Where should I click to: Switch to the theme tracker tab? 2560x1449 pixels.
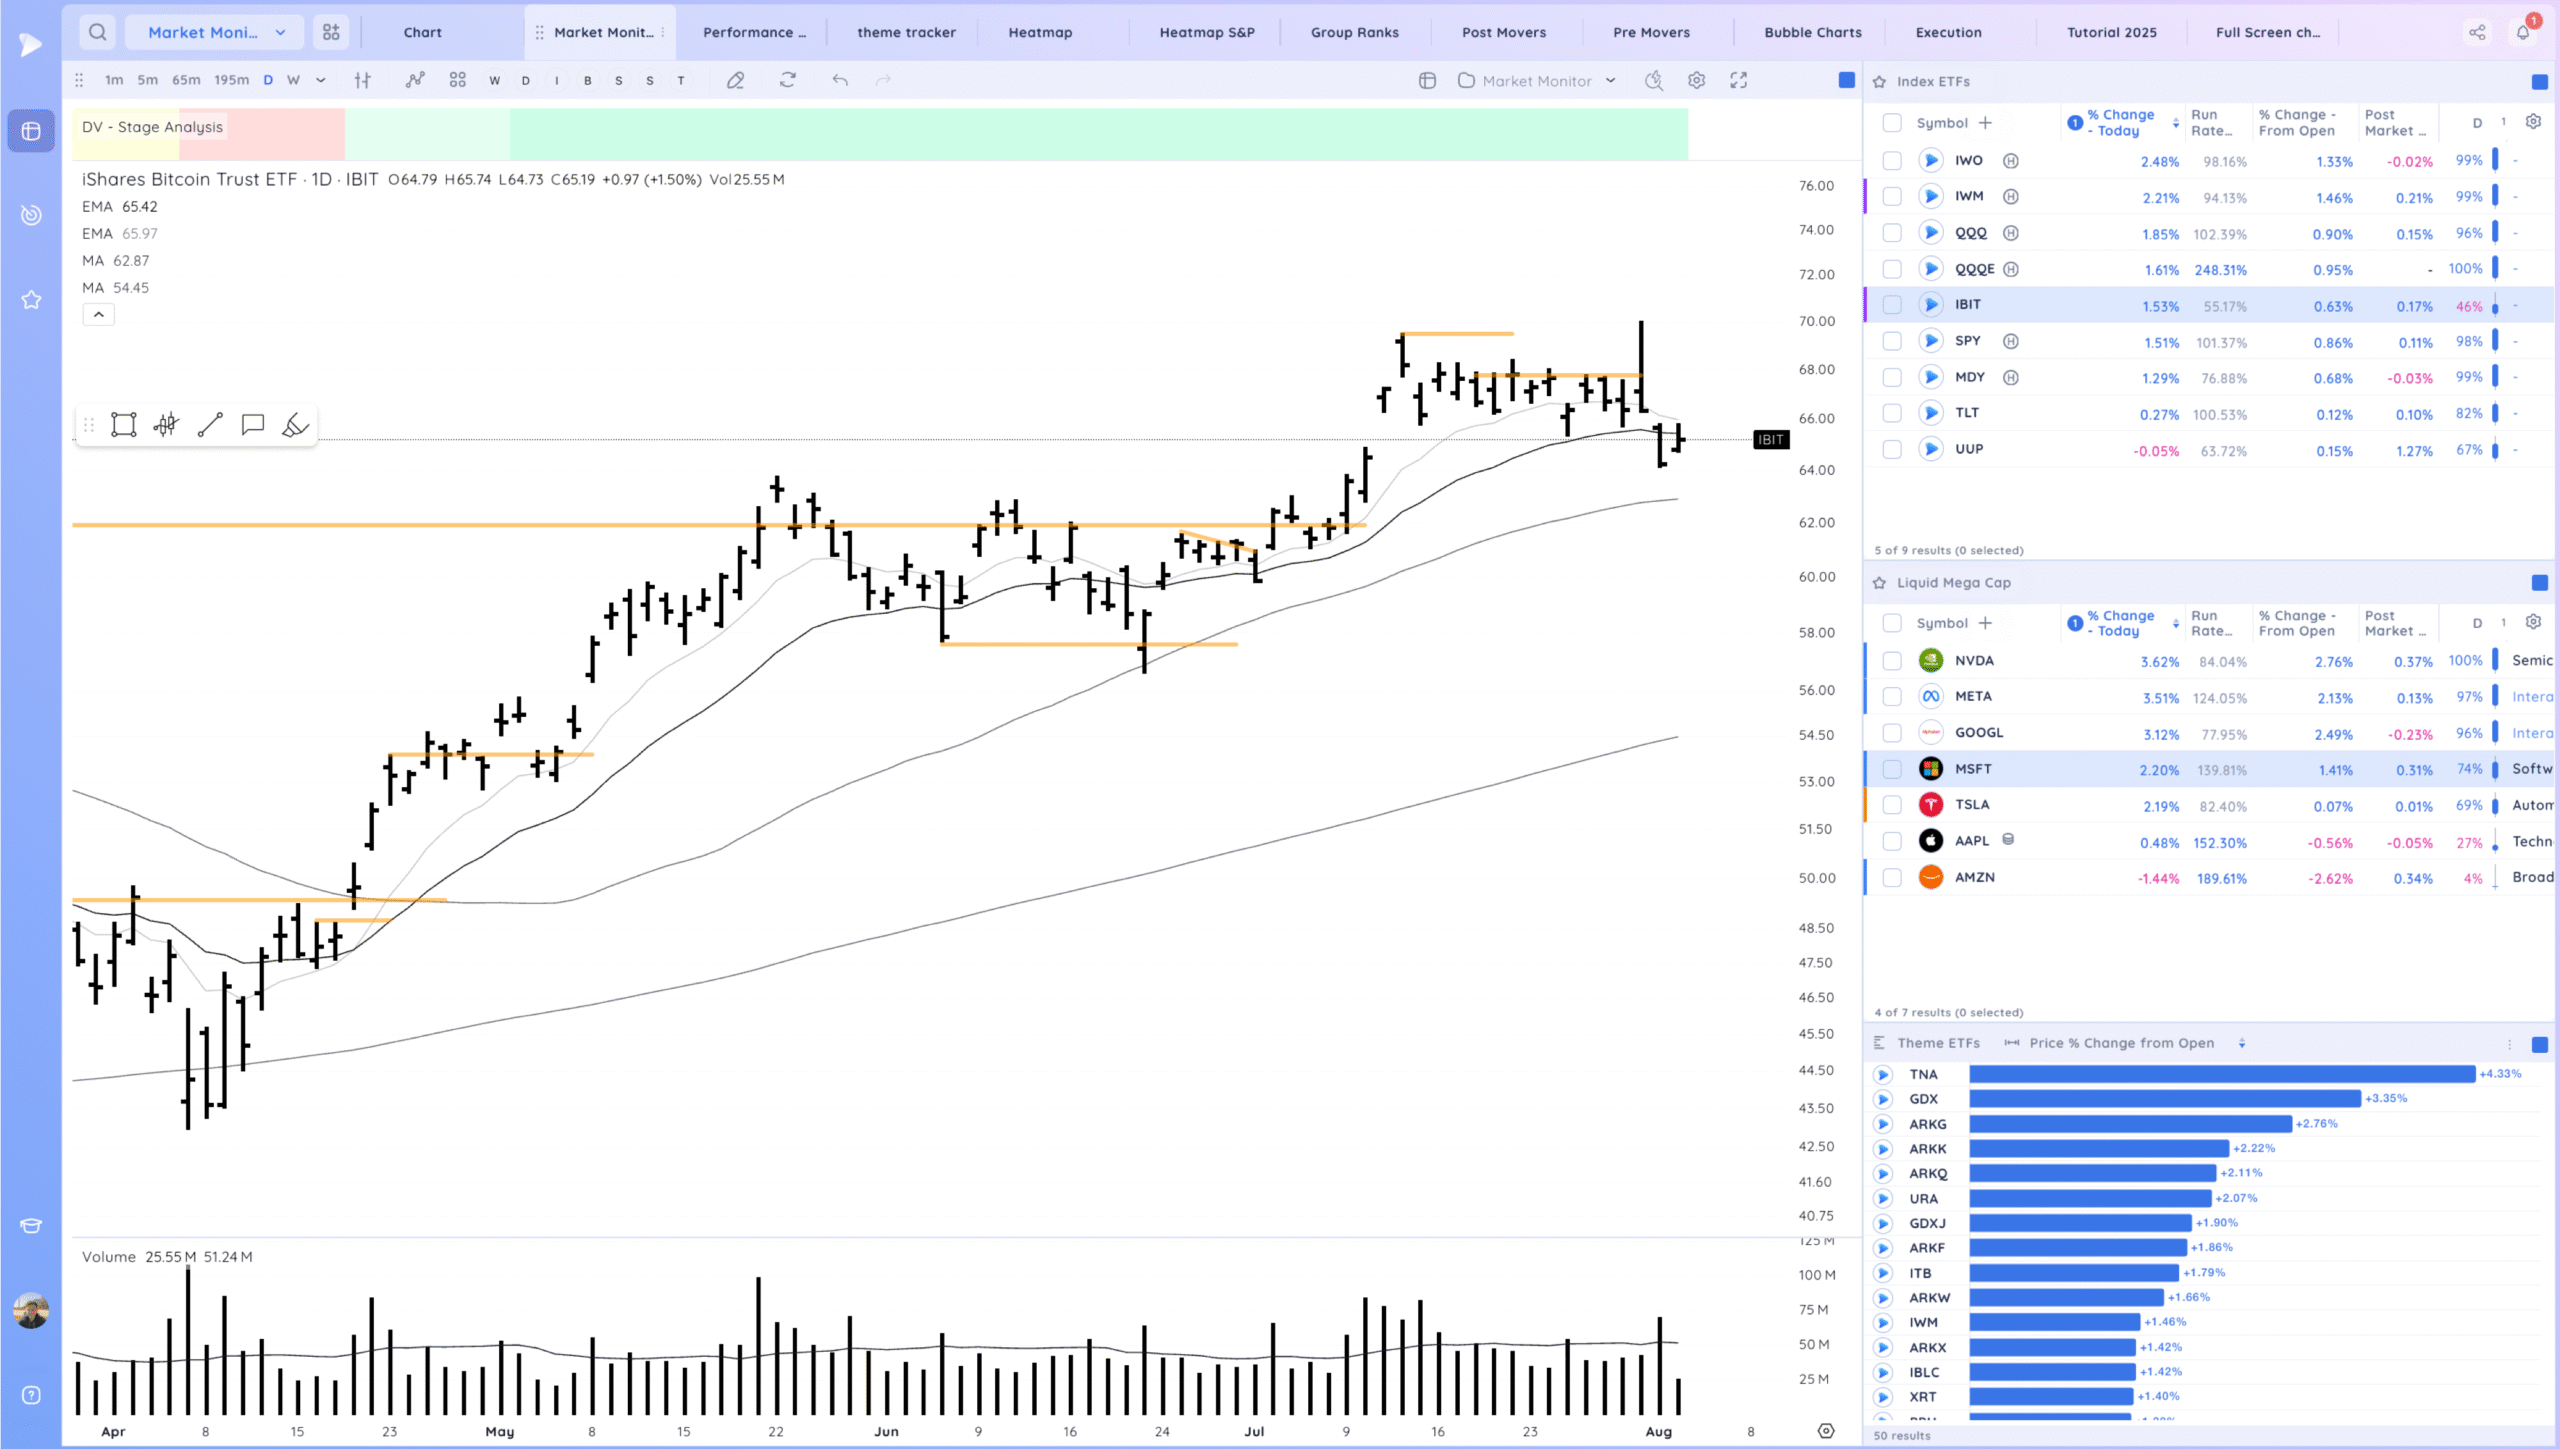pos(906,32)
